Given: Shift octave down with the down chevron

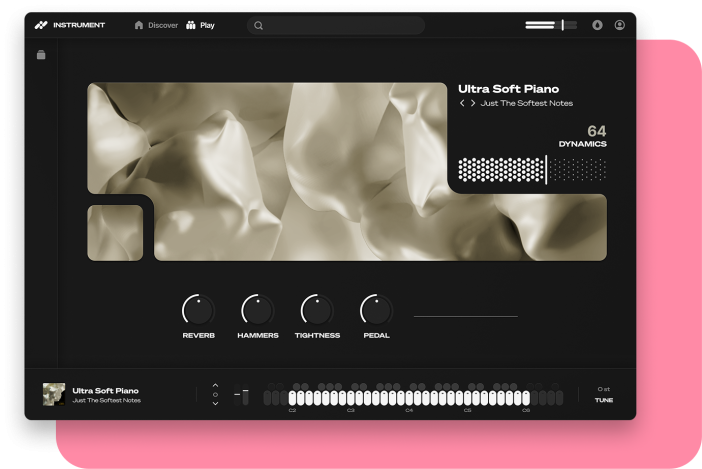Looking at the screenshot, I should point(215,404).
